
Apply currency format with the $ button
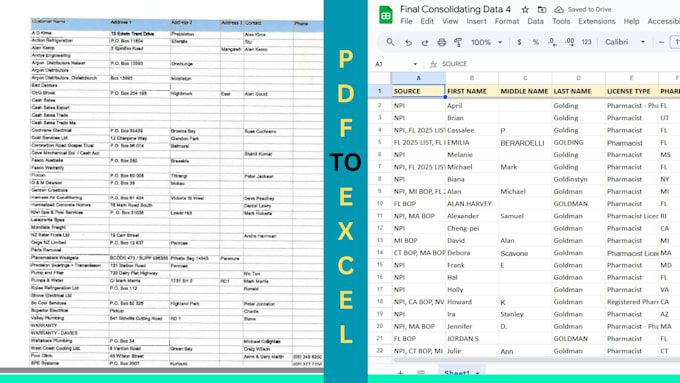(x=519, y=42)
